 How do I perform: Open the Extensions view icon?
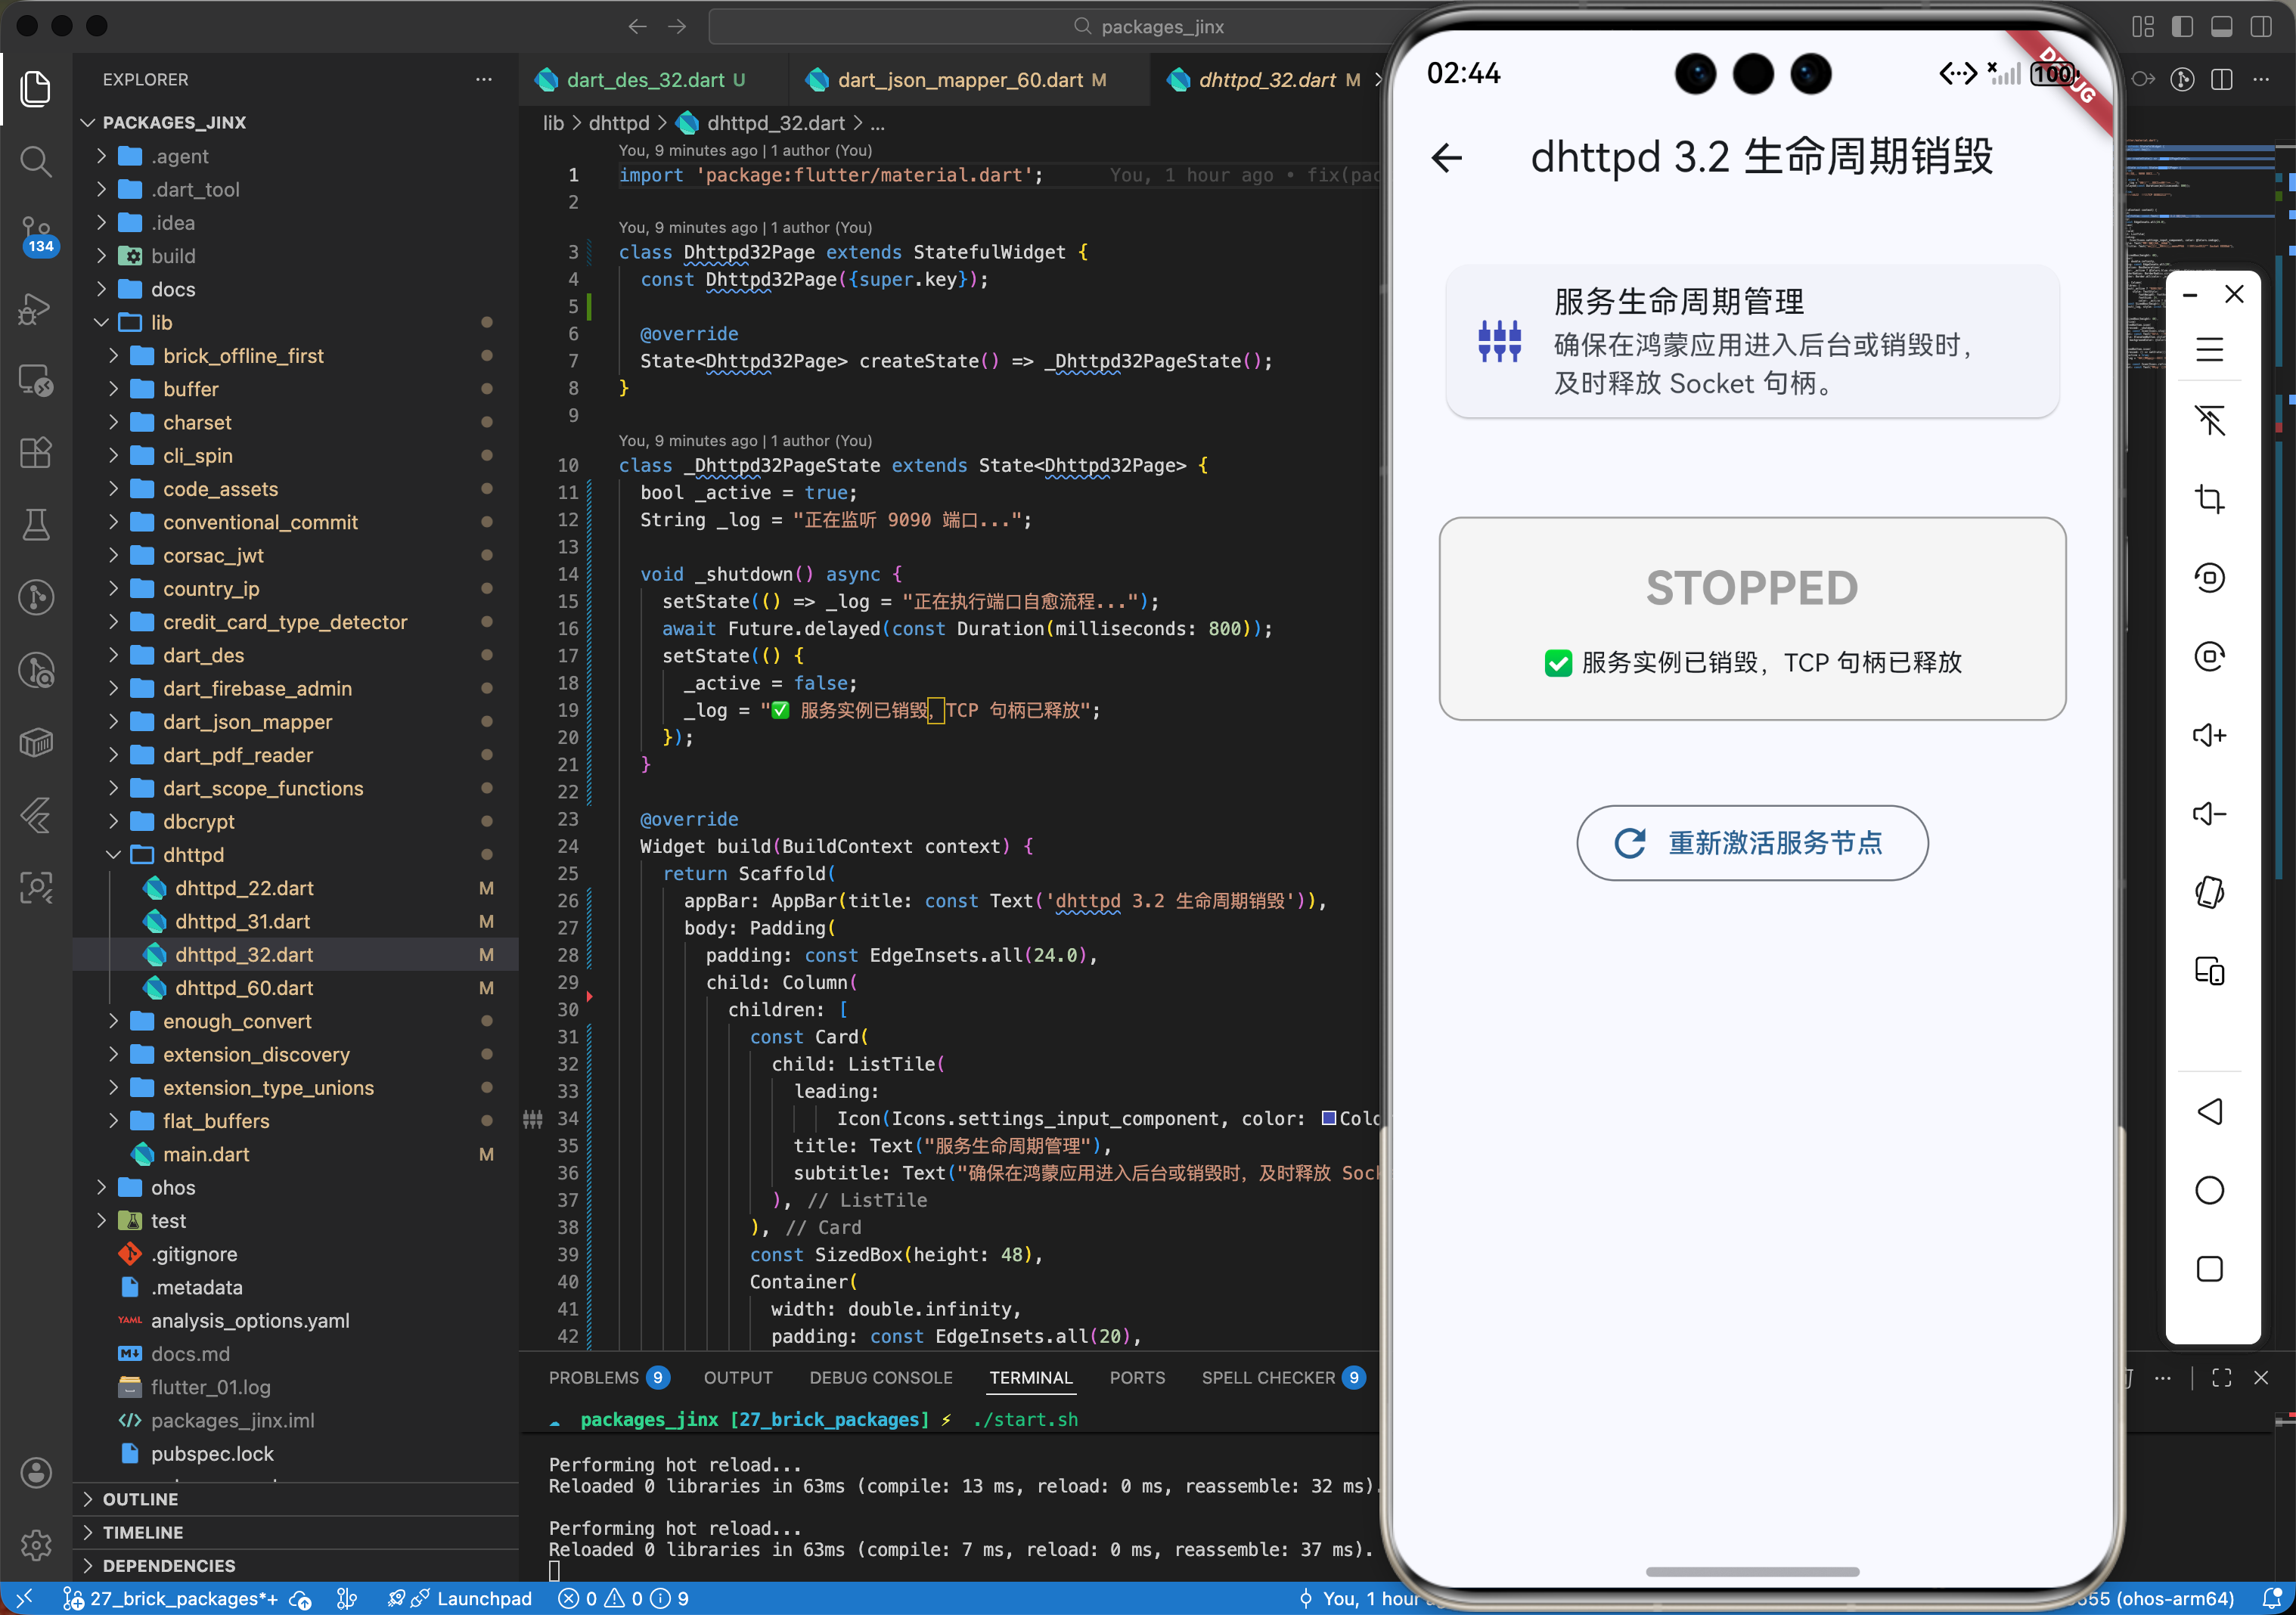tap(36, 453)
